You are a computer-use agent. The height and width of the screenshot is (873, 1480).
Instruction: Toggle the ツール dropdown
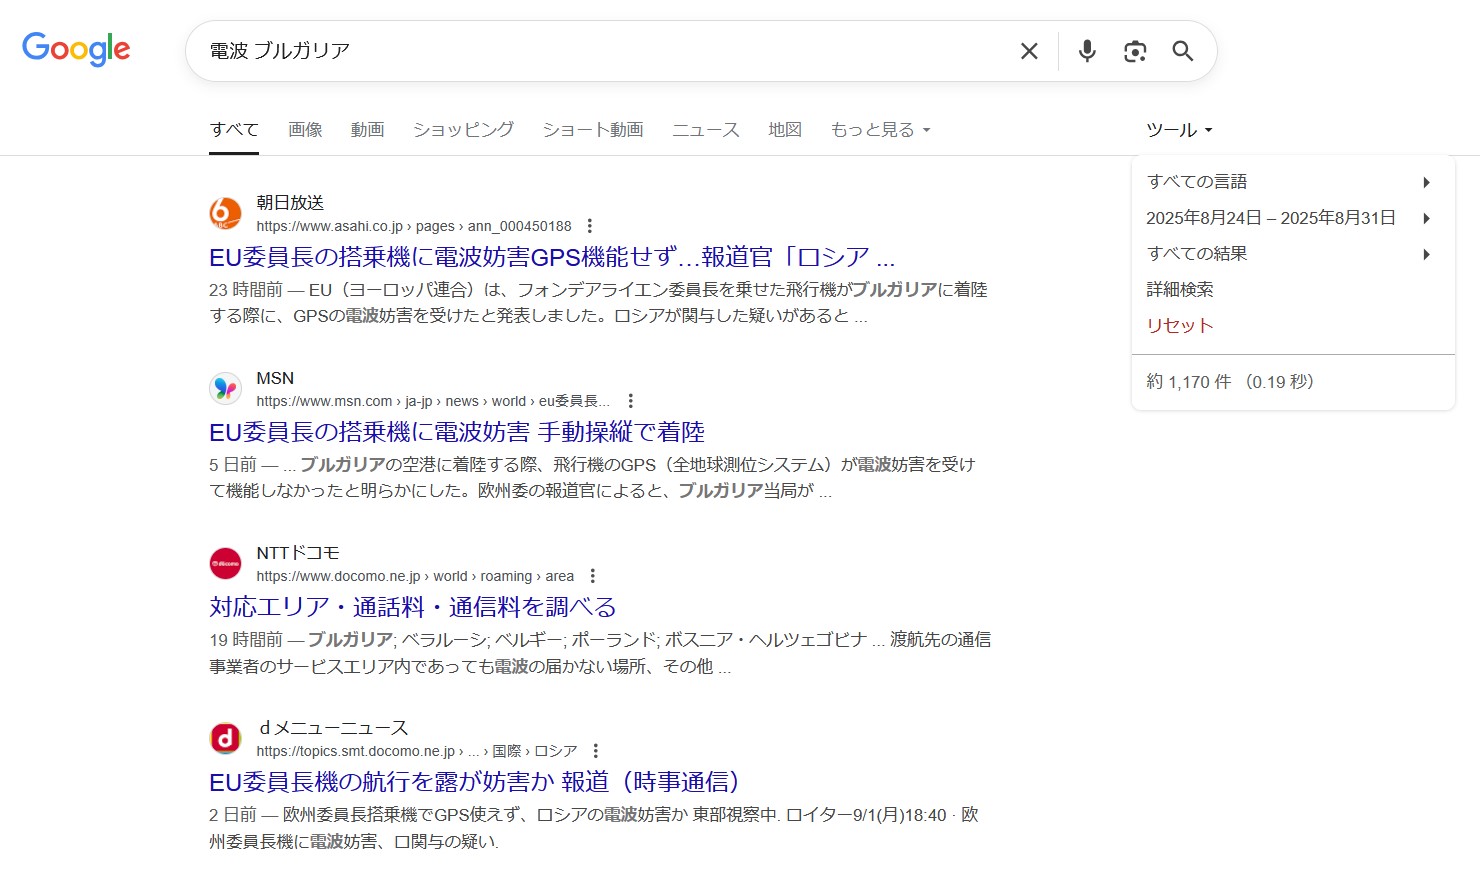(x=1179, y=130)
